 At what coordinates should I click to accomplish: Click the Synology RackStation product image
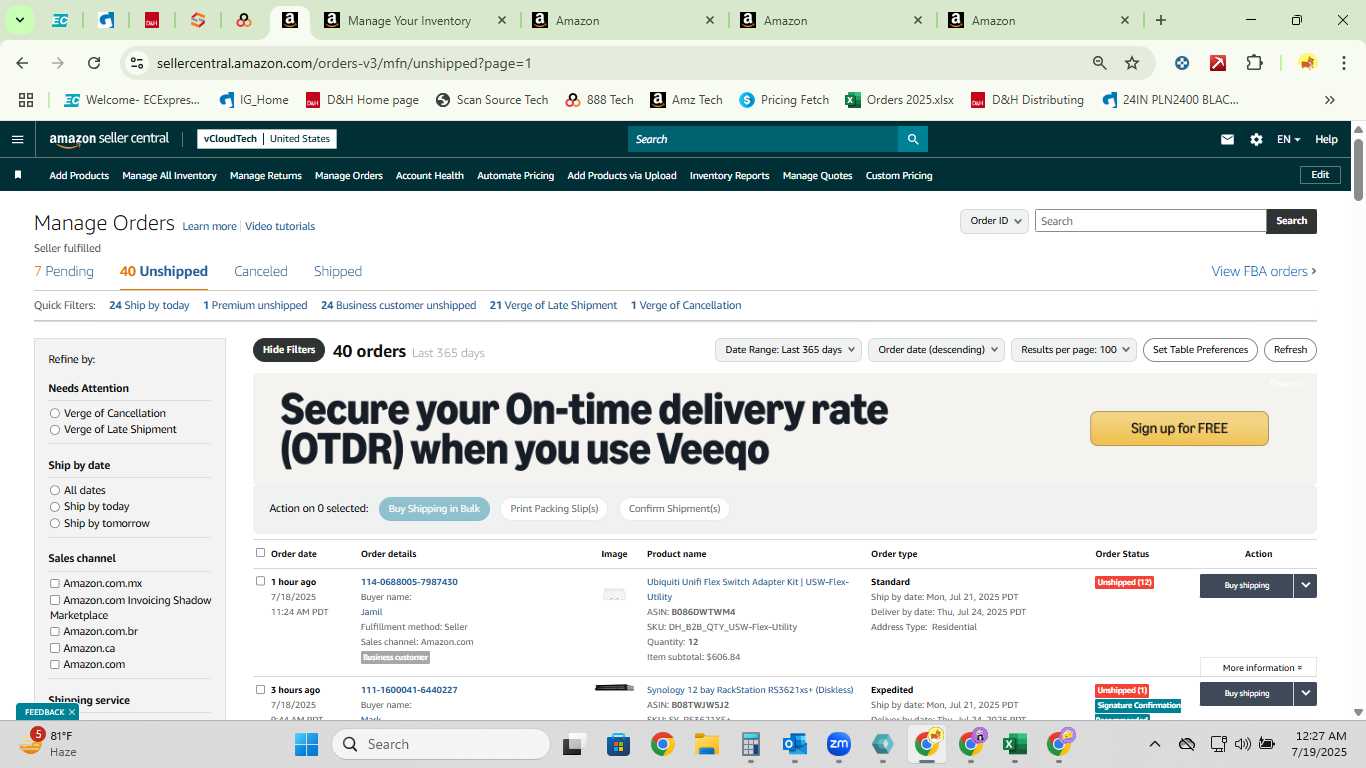pos(614,688)
